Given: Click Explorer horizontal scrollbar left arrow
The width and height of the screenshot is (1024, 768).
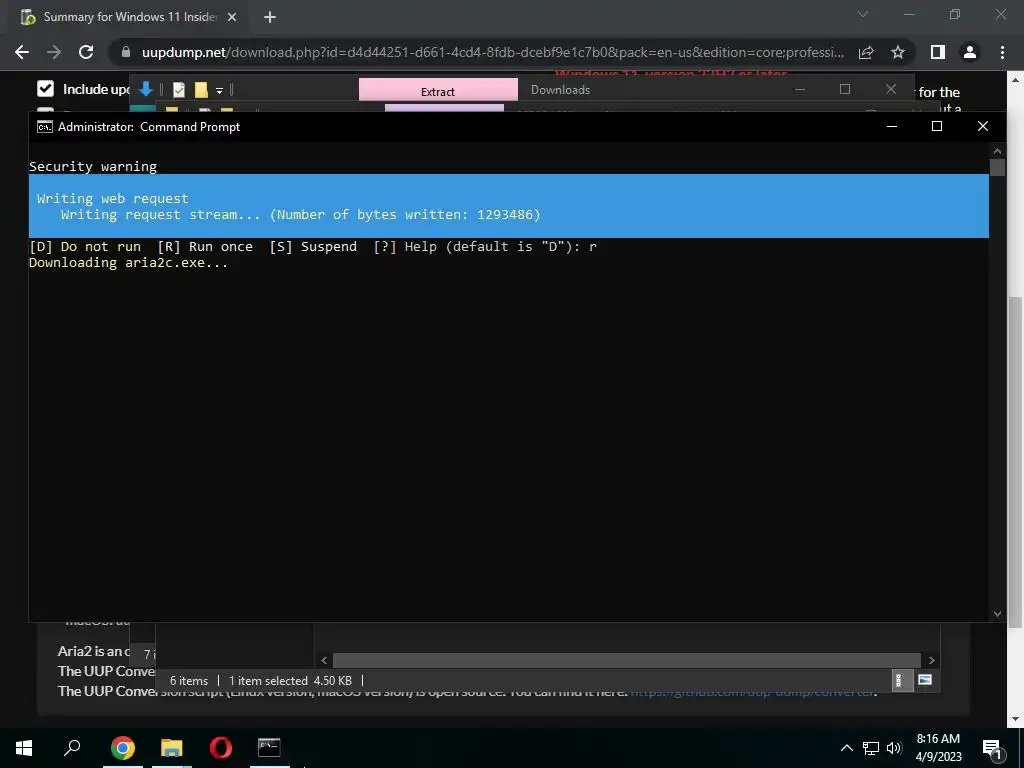Looking at the screenshot, I should pos(324,660).
